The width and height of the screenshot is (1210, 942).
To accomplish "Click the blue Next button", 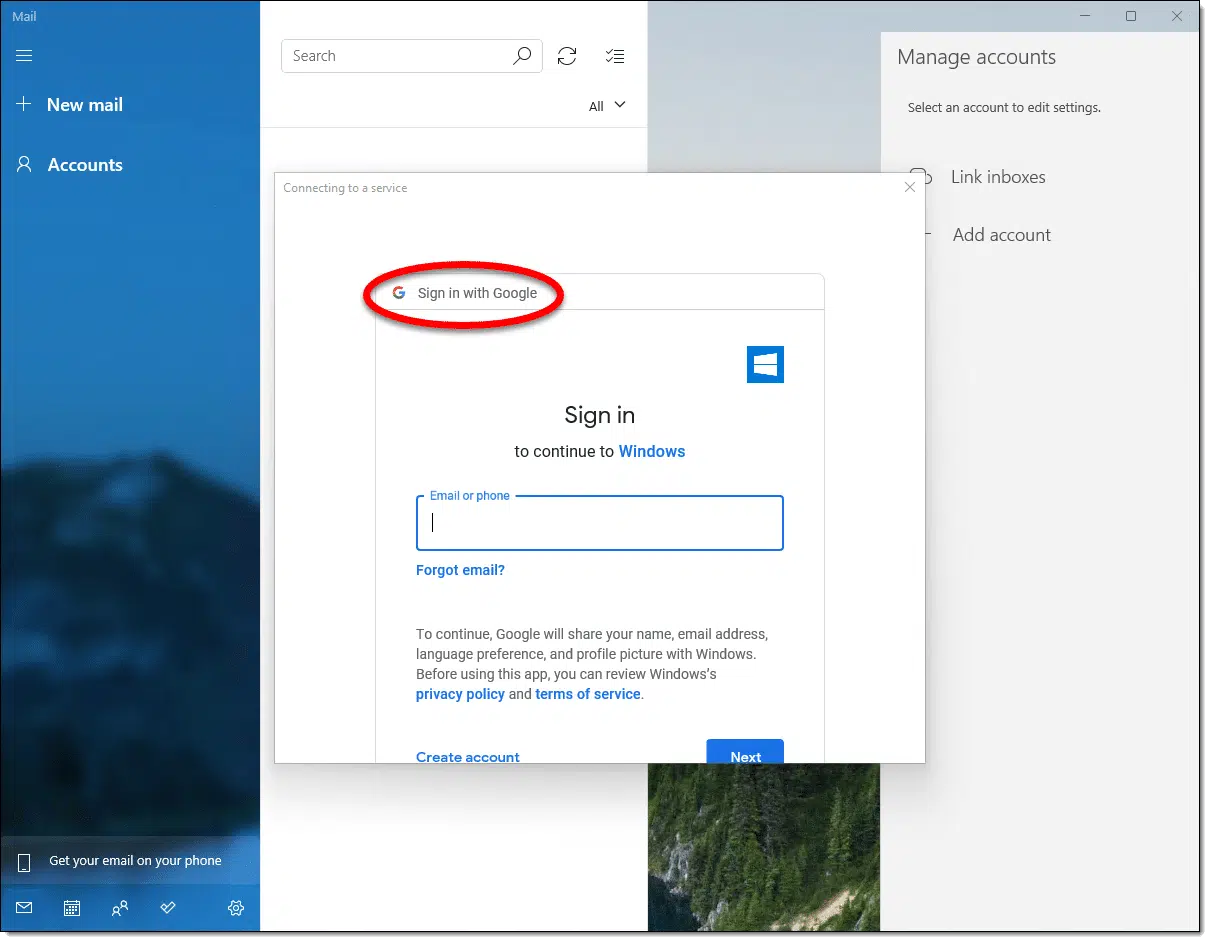I will pyautogui.click(x=745, y=752).
